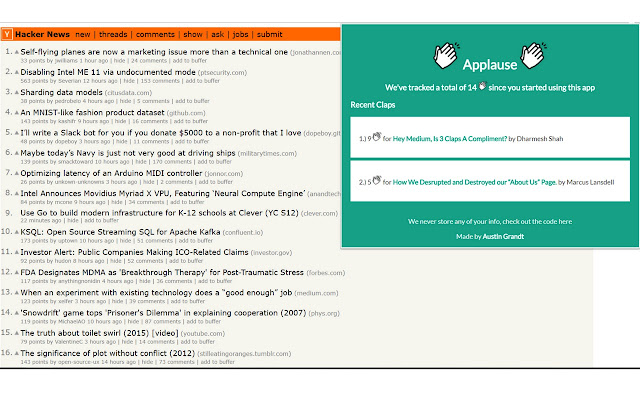The height and width of the screenshot is (400, 640).
Task: Click the 'Recent Claps' heading
Action: point(373,105)
